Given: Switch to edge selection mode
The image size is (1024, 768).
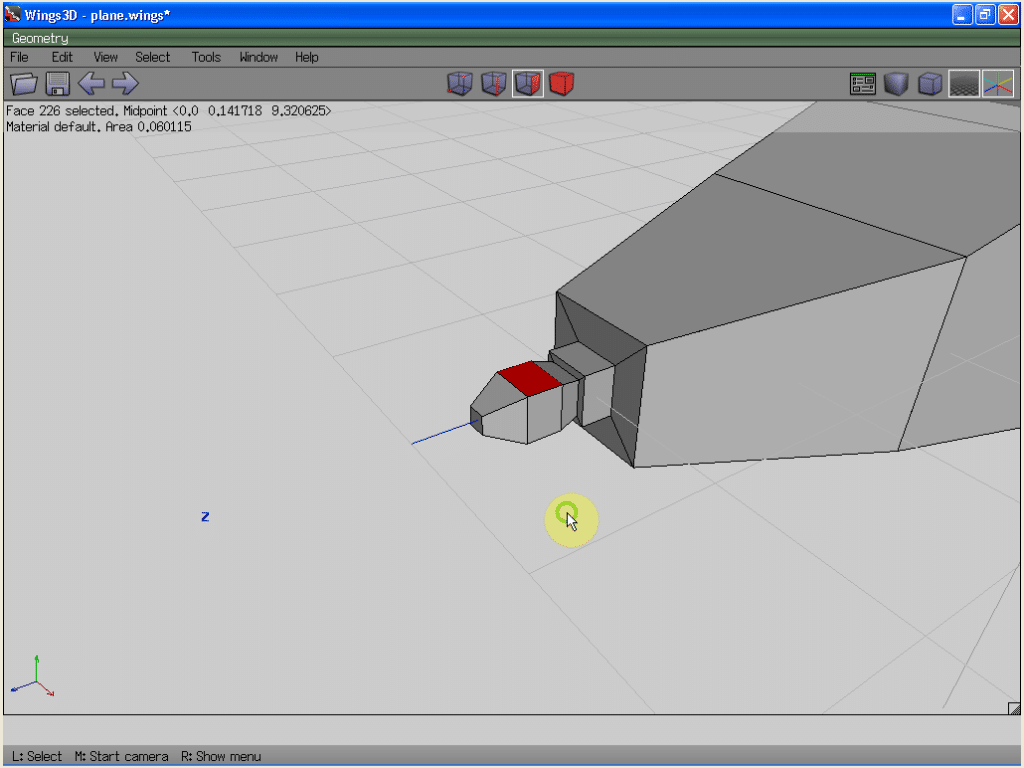Looking at the screenshot, I should click(x=493, y=84).
